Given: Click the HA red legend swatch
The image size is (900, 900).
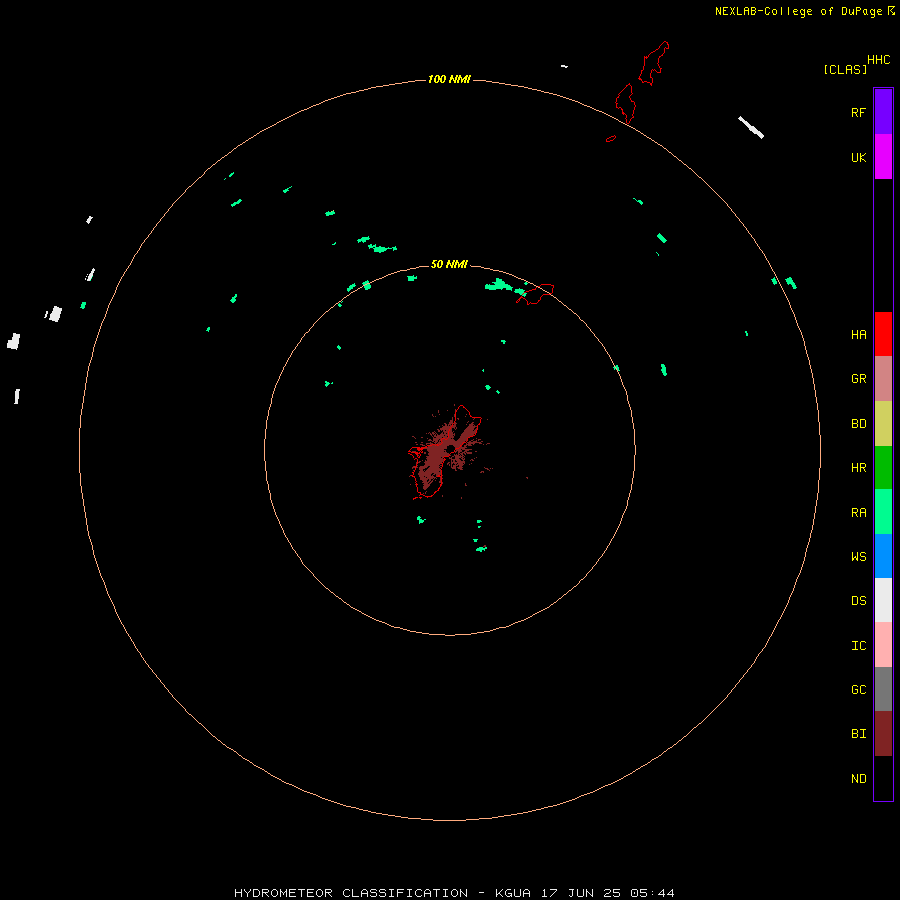Looking at the screenshot, I should pos(883,334).
